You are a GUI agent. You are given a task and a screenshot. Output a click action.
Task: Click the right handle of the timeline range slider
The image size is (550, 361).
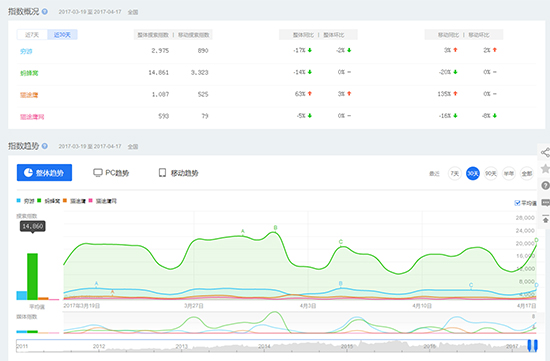tap(535, 345)
